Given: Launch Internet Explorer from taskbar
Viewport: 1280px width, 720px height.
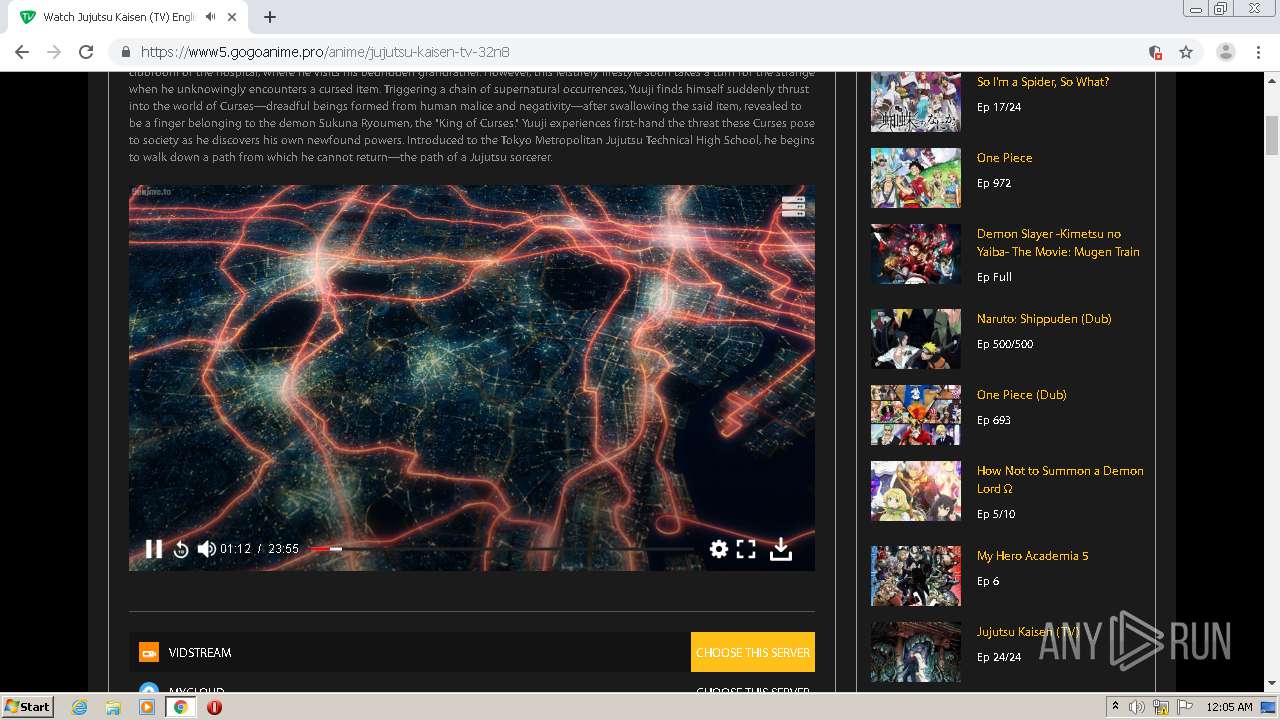Looking at the screenshot, I should tap(80, 707).
